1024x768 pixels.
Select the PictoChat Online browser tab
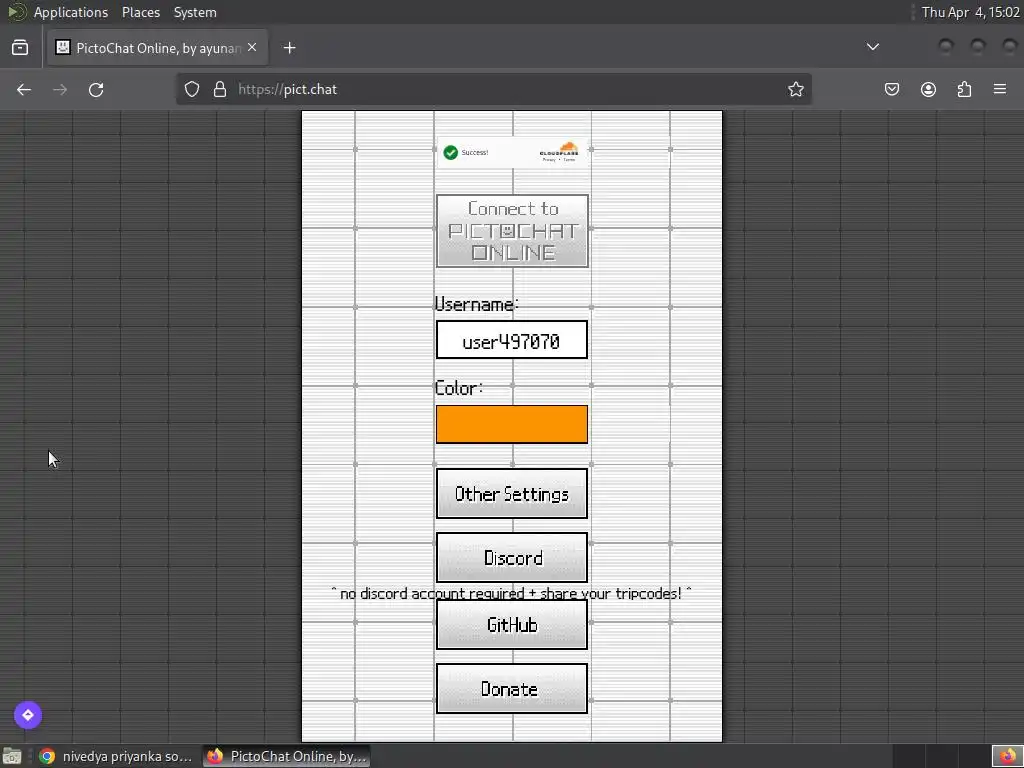pyautogui.click(x=157, y=48)
